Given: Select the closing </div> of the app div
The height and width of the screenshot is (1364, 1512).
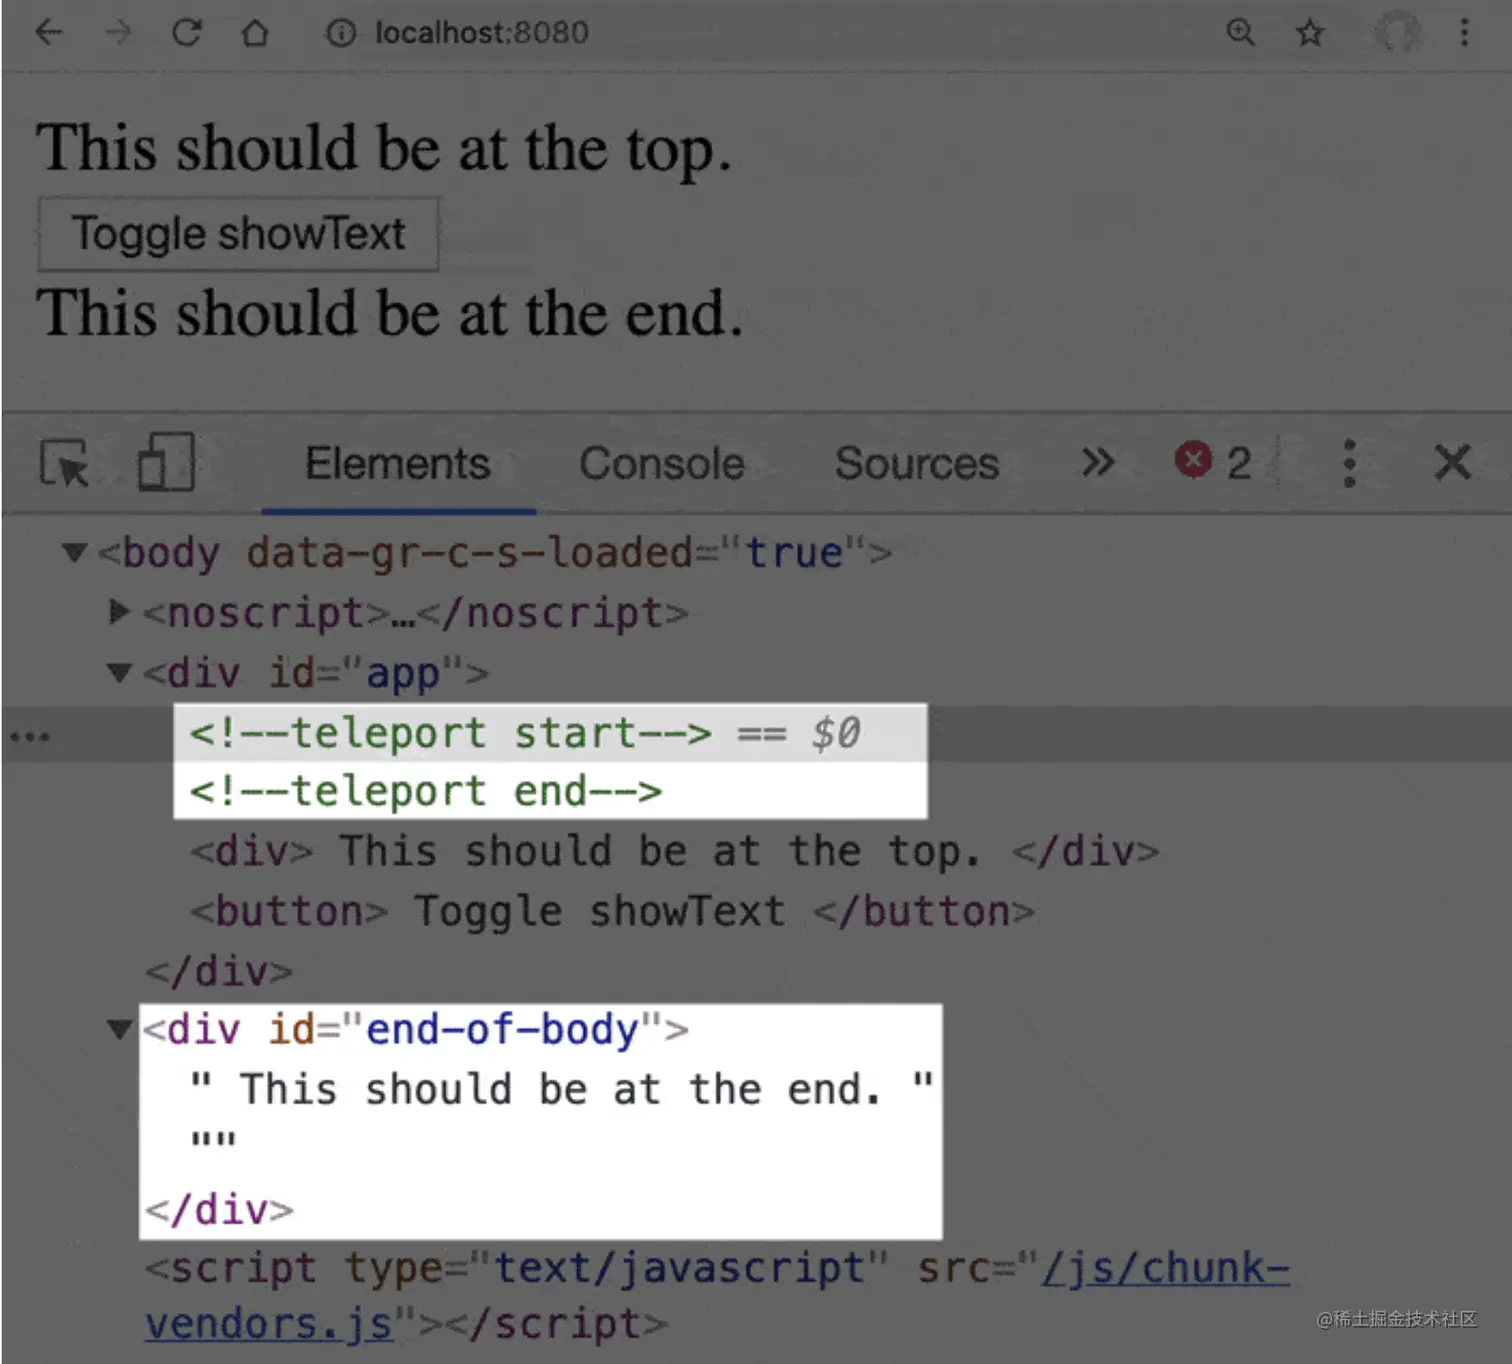Looking at the screenshot, I should [x=219, y=972].
